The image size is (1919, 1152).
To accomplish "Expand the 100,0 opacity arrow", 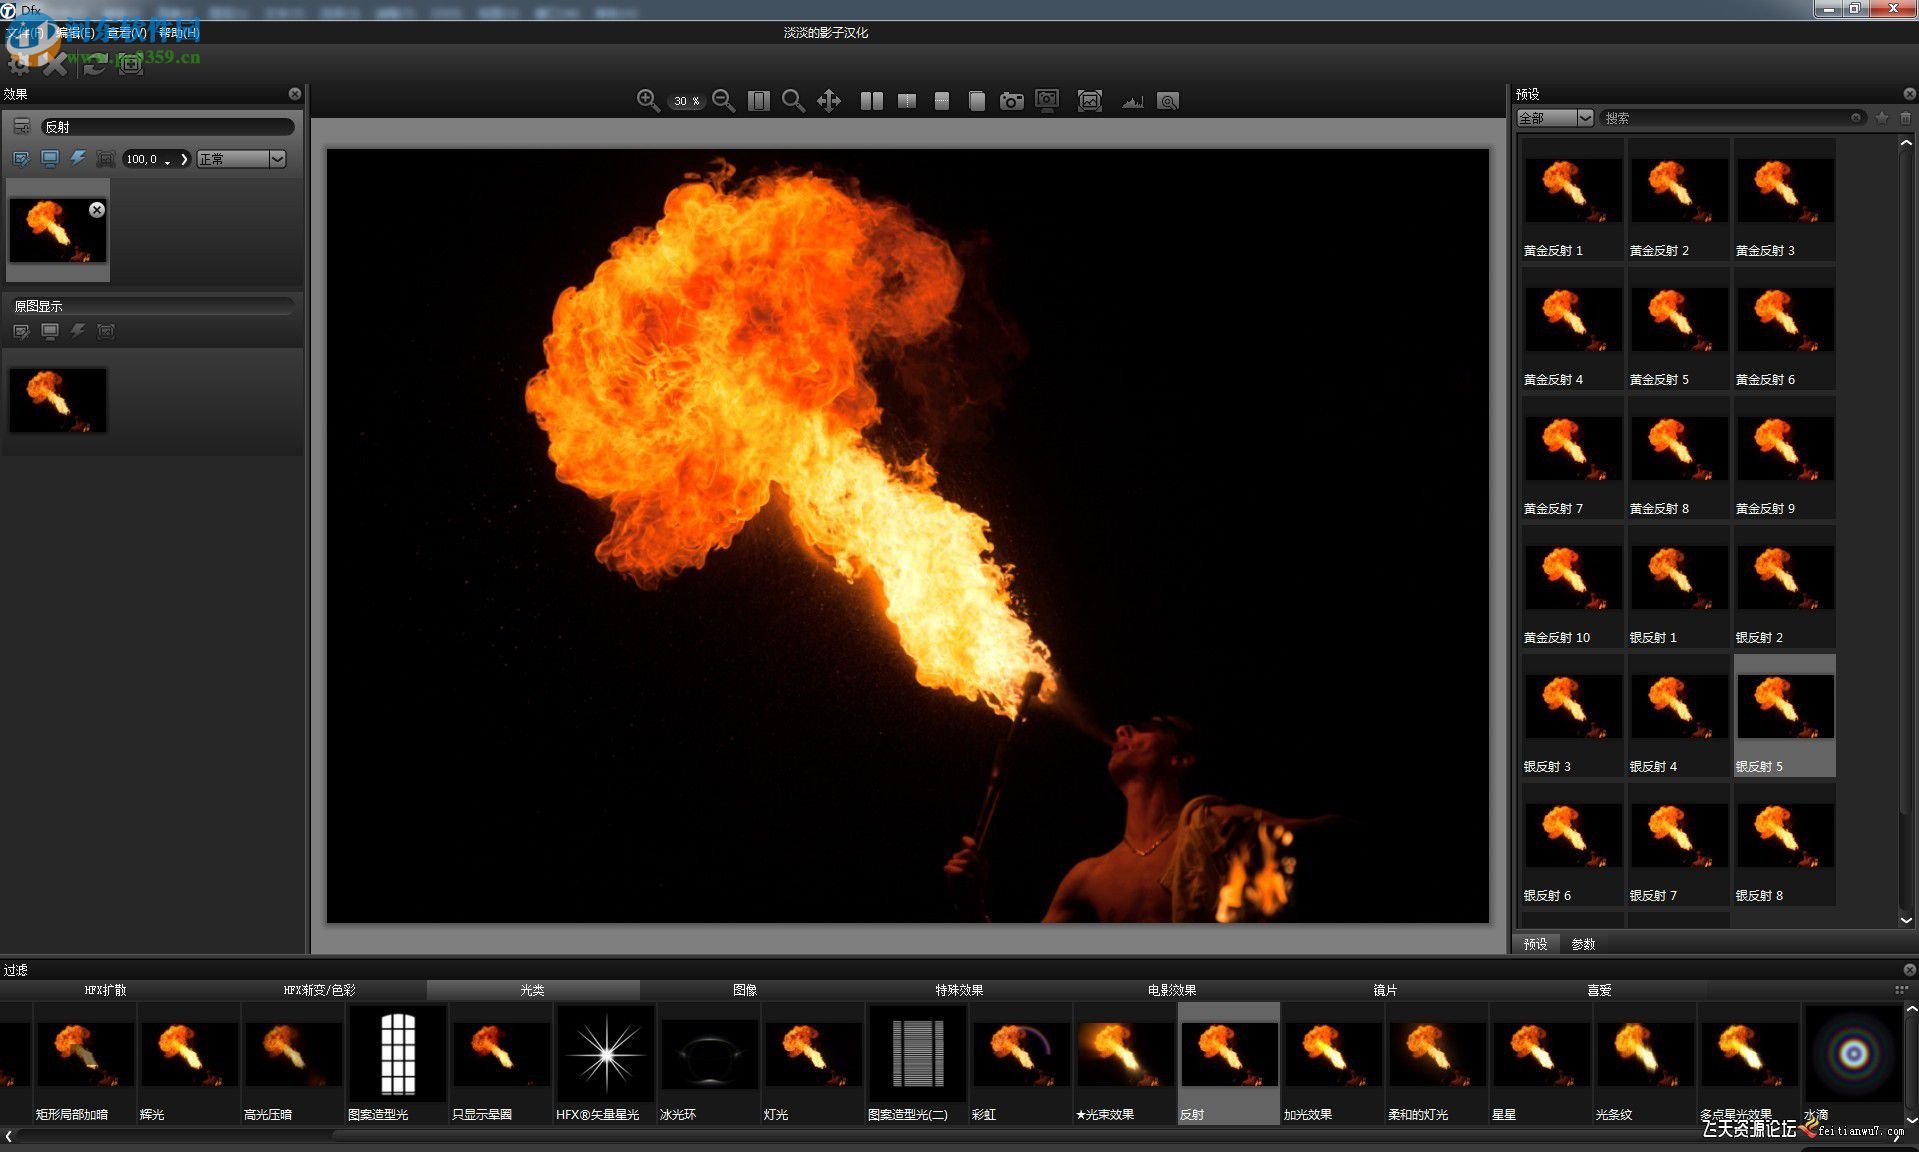I will coord(184,159).
